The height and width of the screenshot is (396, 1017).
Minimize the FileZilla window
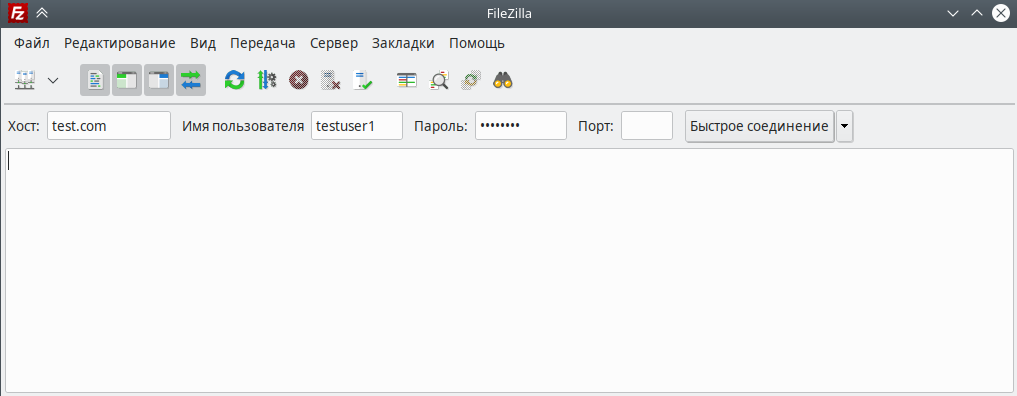(x=953, y=13)
